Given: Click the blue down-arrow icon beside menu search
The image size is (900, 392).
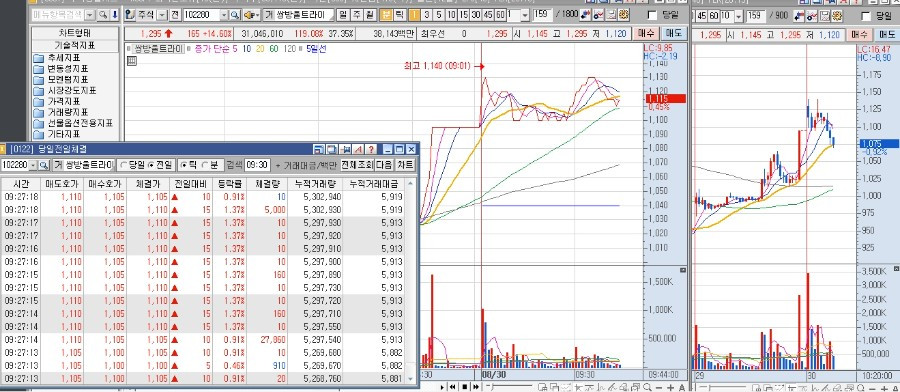Looking at the screenshot, I should [114, 15].
